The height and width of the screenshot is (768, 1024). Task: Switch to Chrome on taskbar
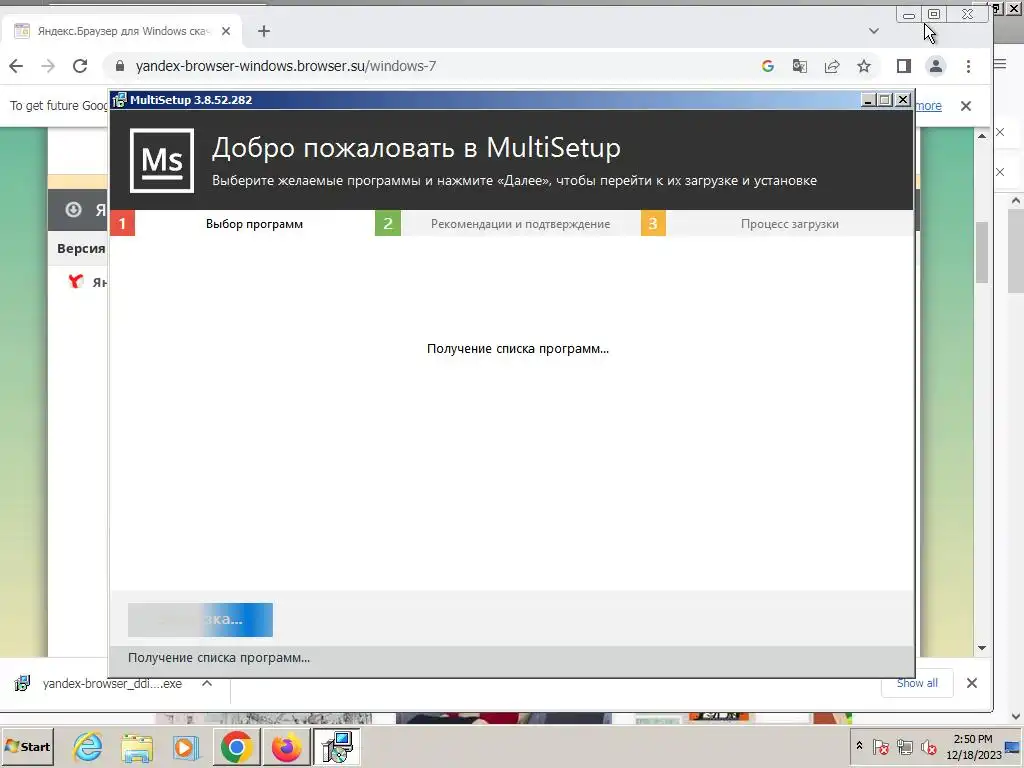coord(236,746)
